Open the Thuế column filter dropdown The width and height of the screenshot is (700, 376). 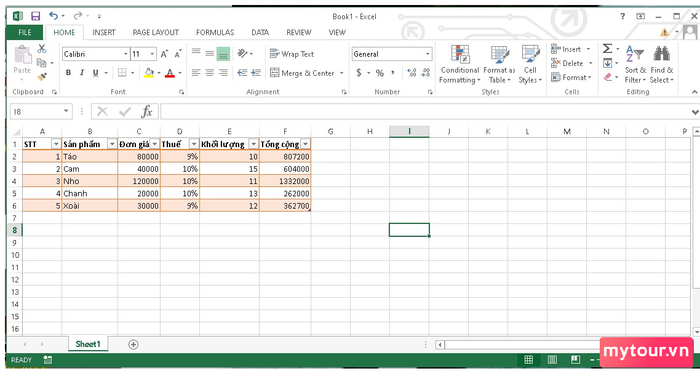point(194,144)
